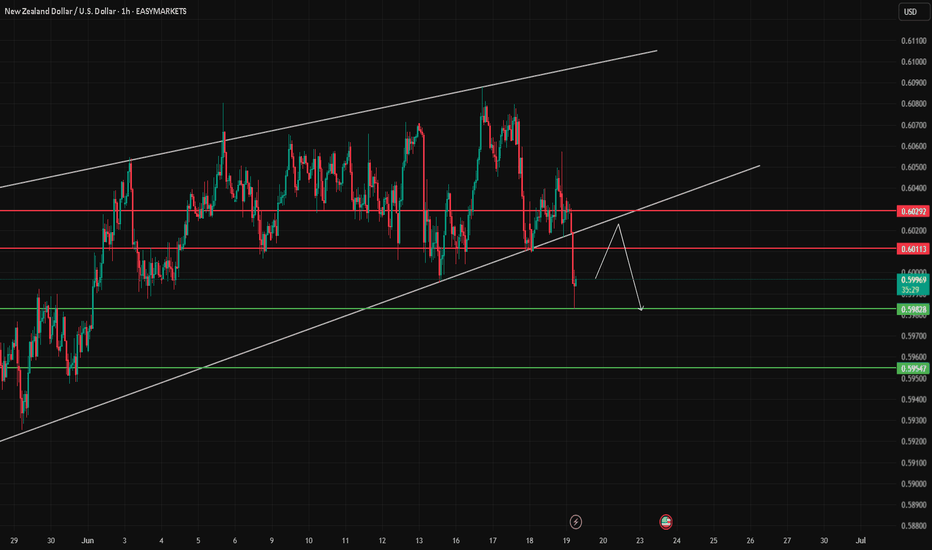Click the New Zealand Dollar / U.S. Dollar title
The image size is (932, 550).
[60, 11]
